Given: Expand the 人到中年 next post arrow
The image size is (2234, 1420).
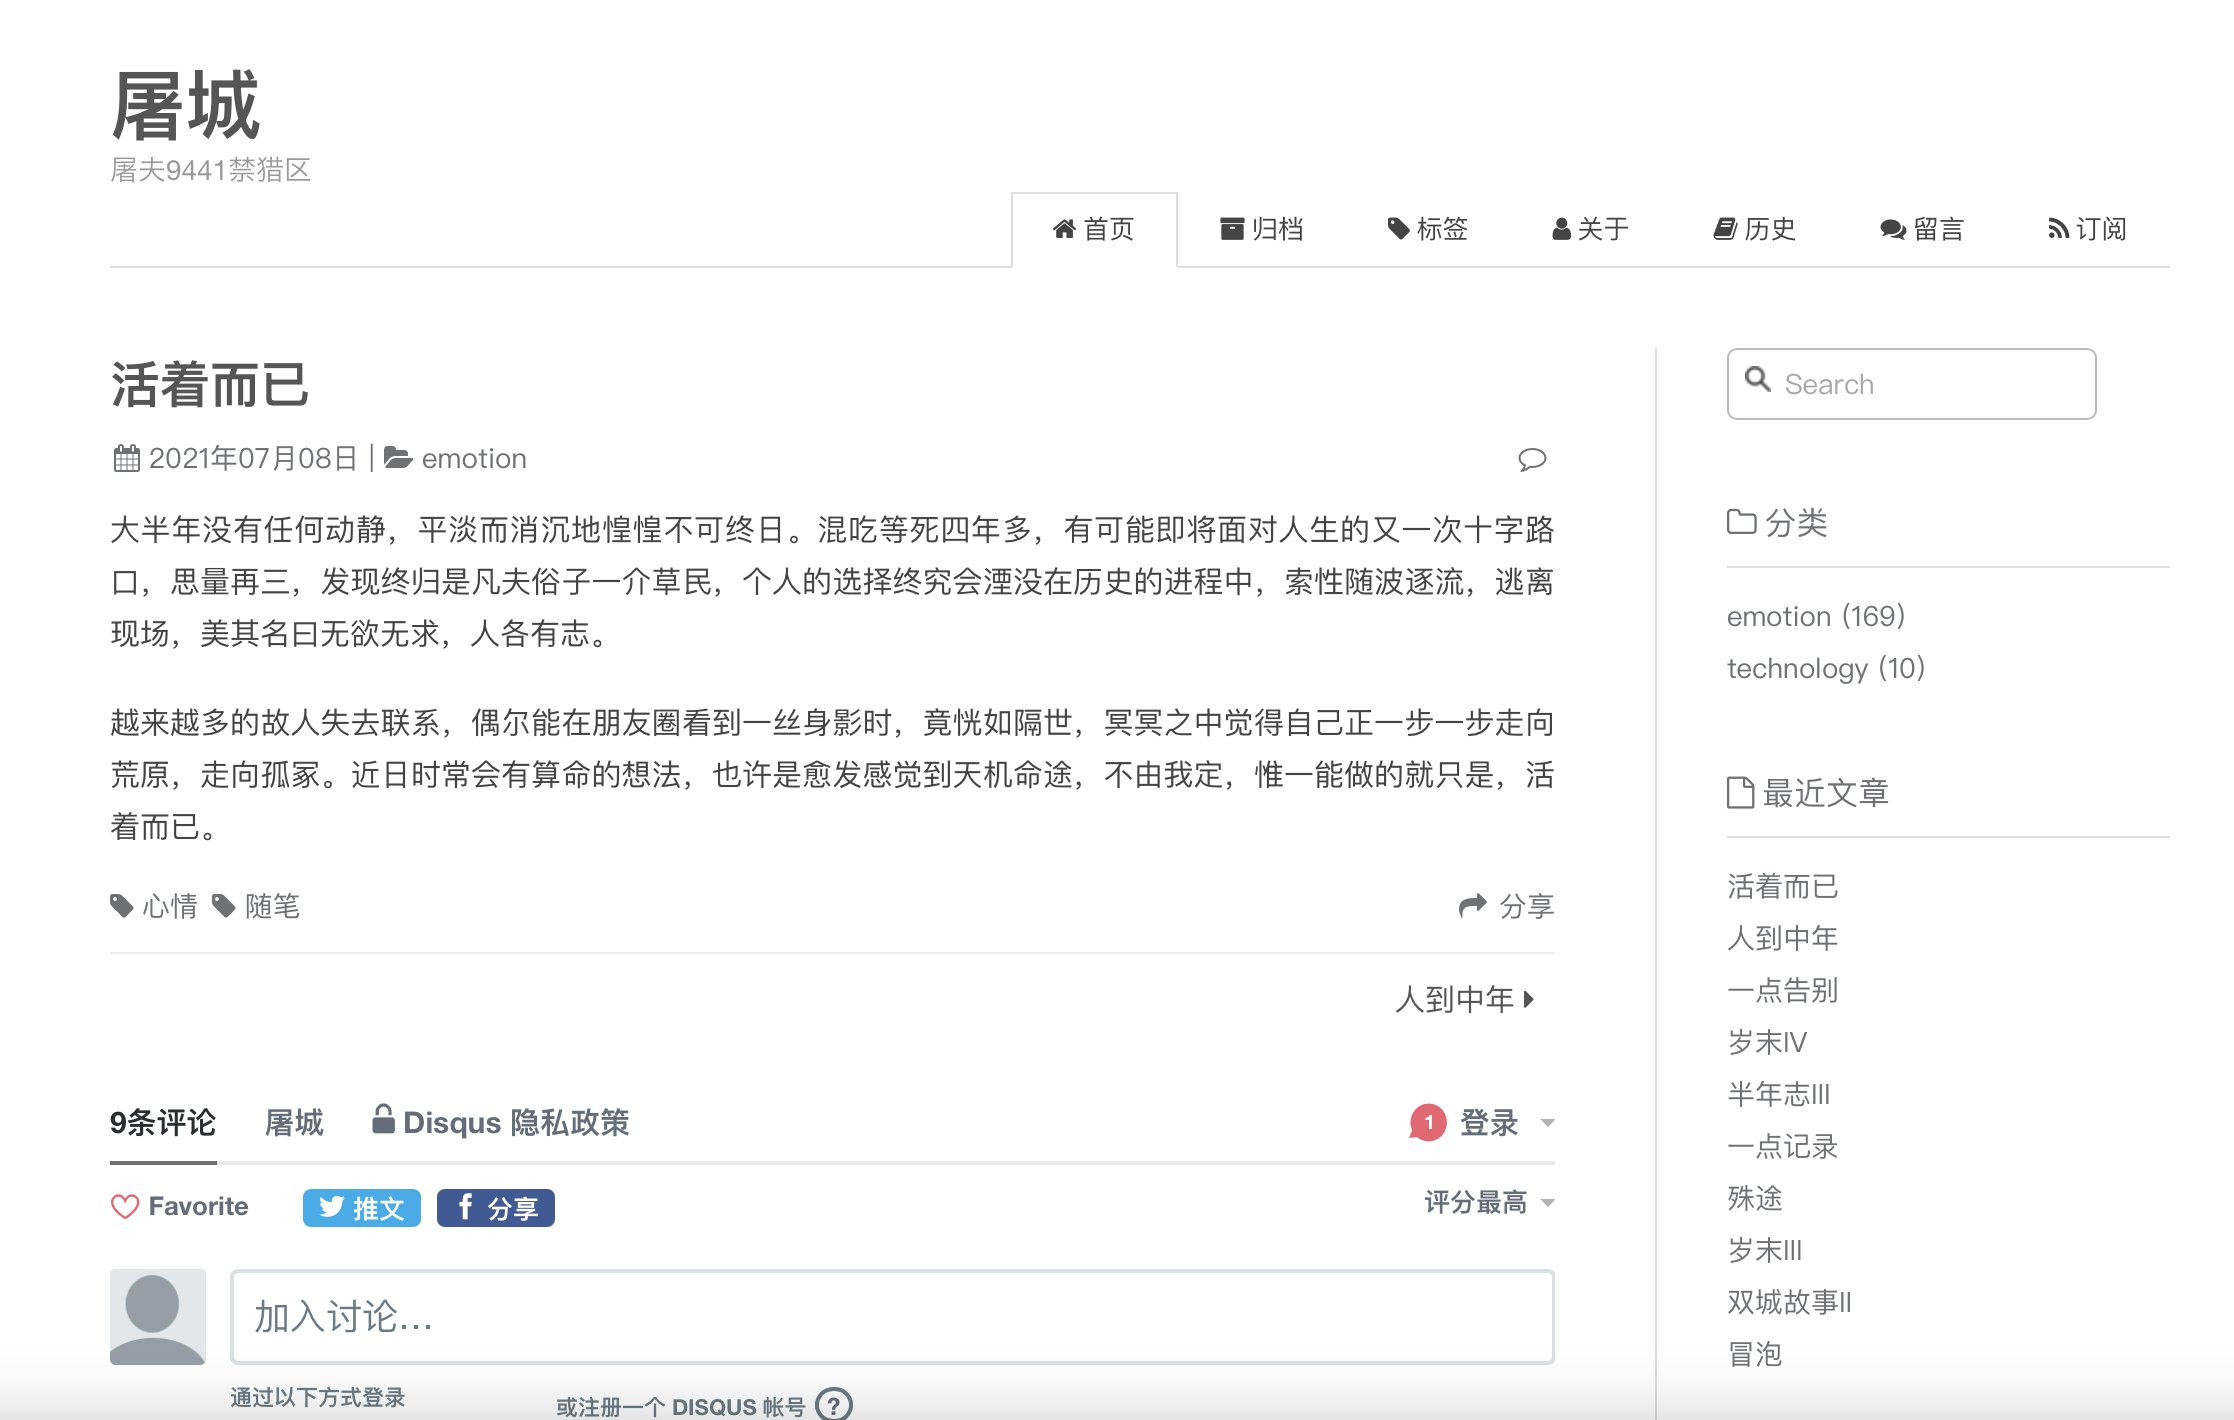Looking at the screenshot, I should click(x=1530, y=998).
